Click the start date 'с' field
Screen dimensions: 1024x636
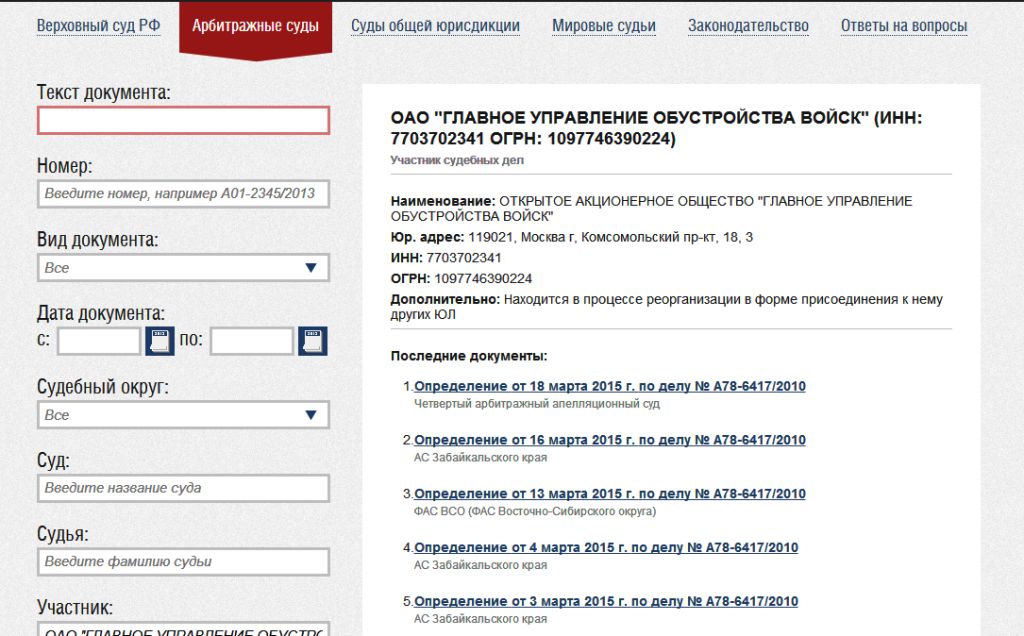[x=99, y=341]
